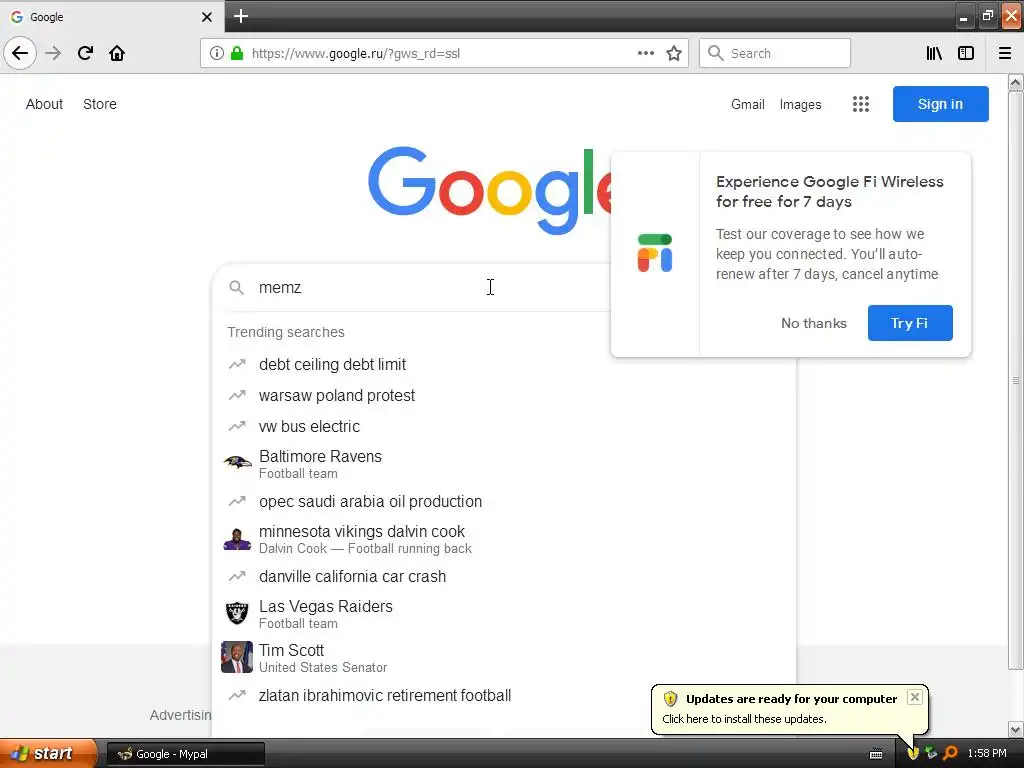This screenshot has width=1024, height=768.
Task: Open the search magnifier tray icon
Action: [x=950, y=754]
